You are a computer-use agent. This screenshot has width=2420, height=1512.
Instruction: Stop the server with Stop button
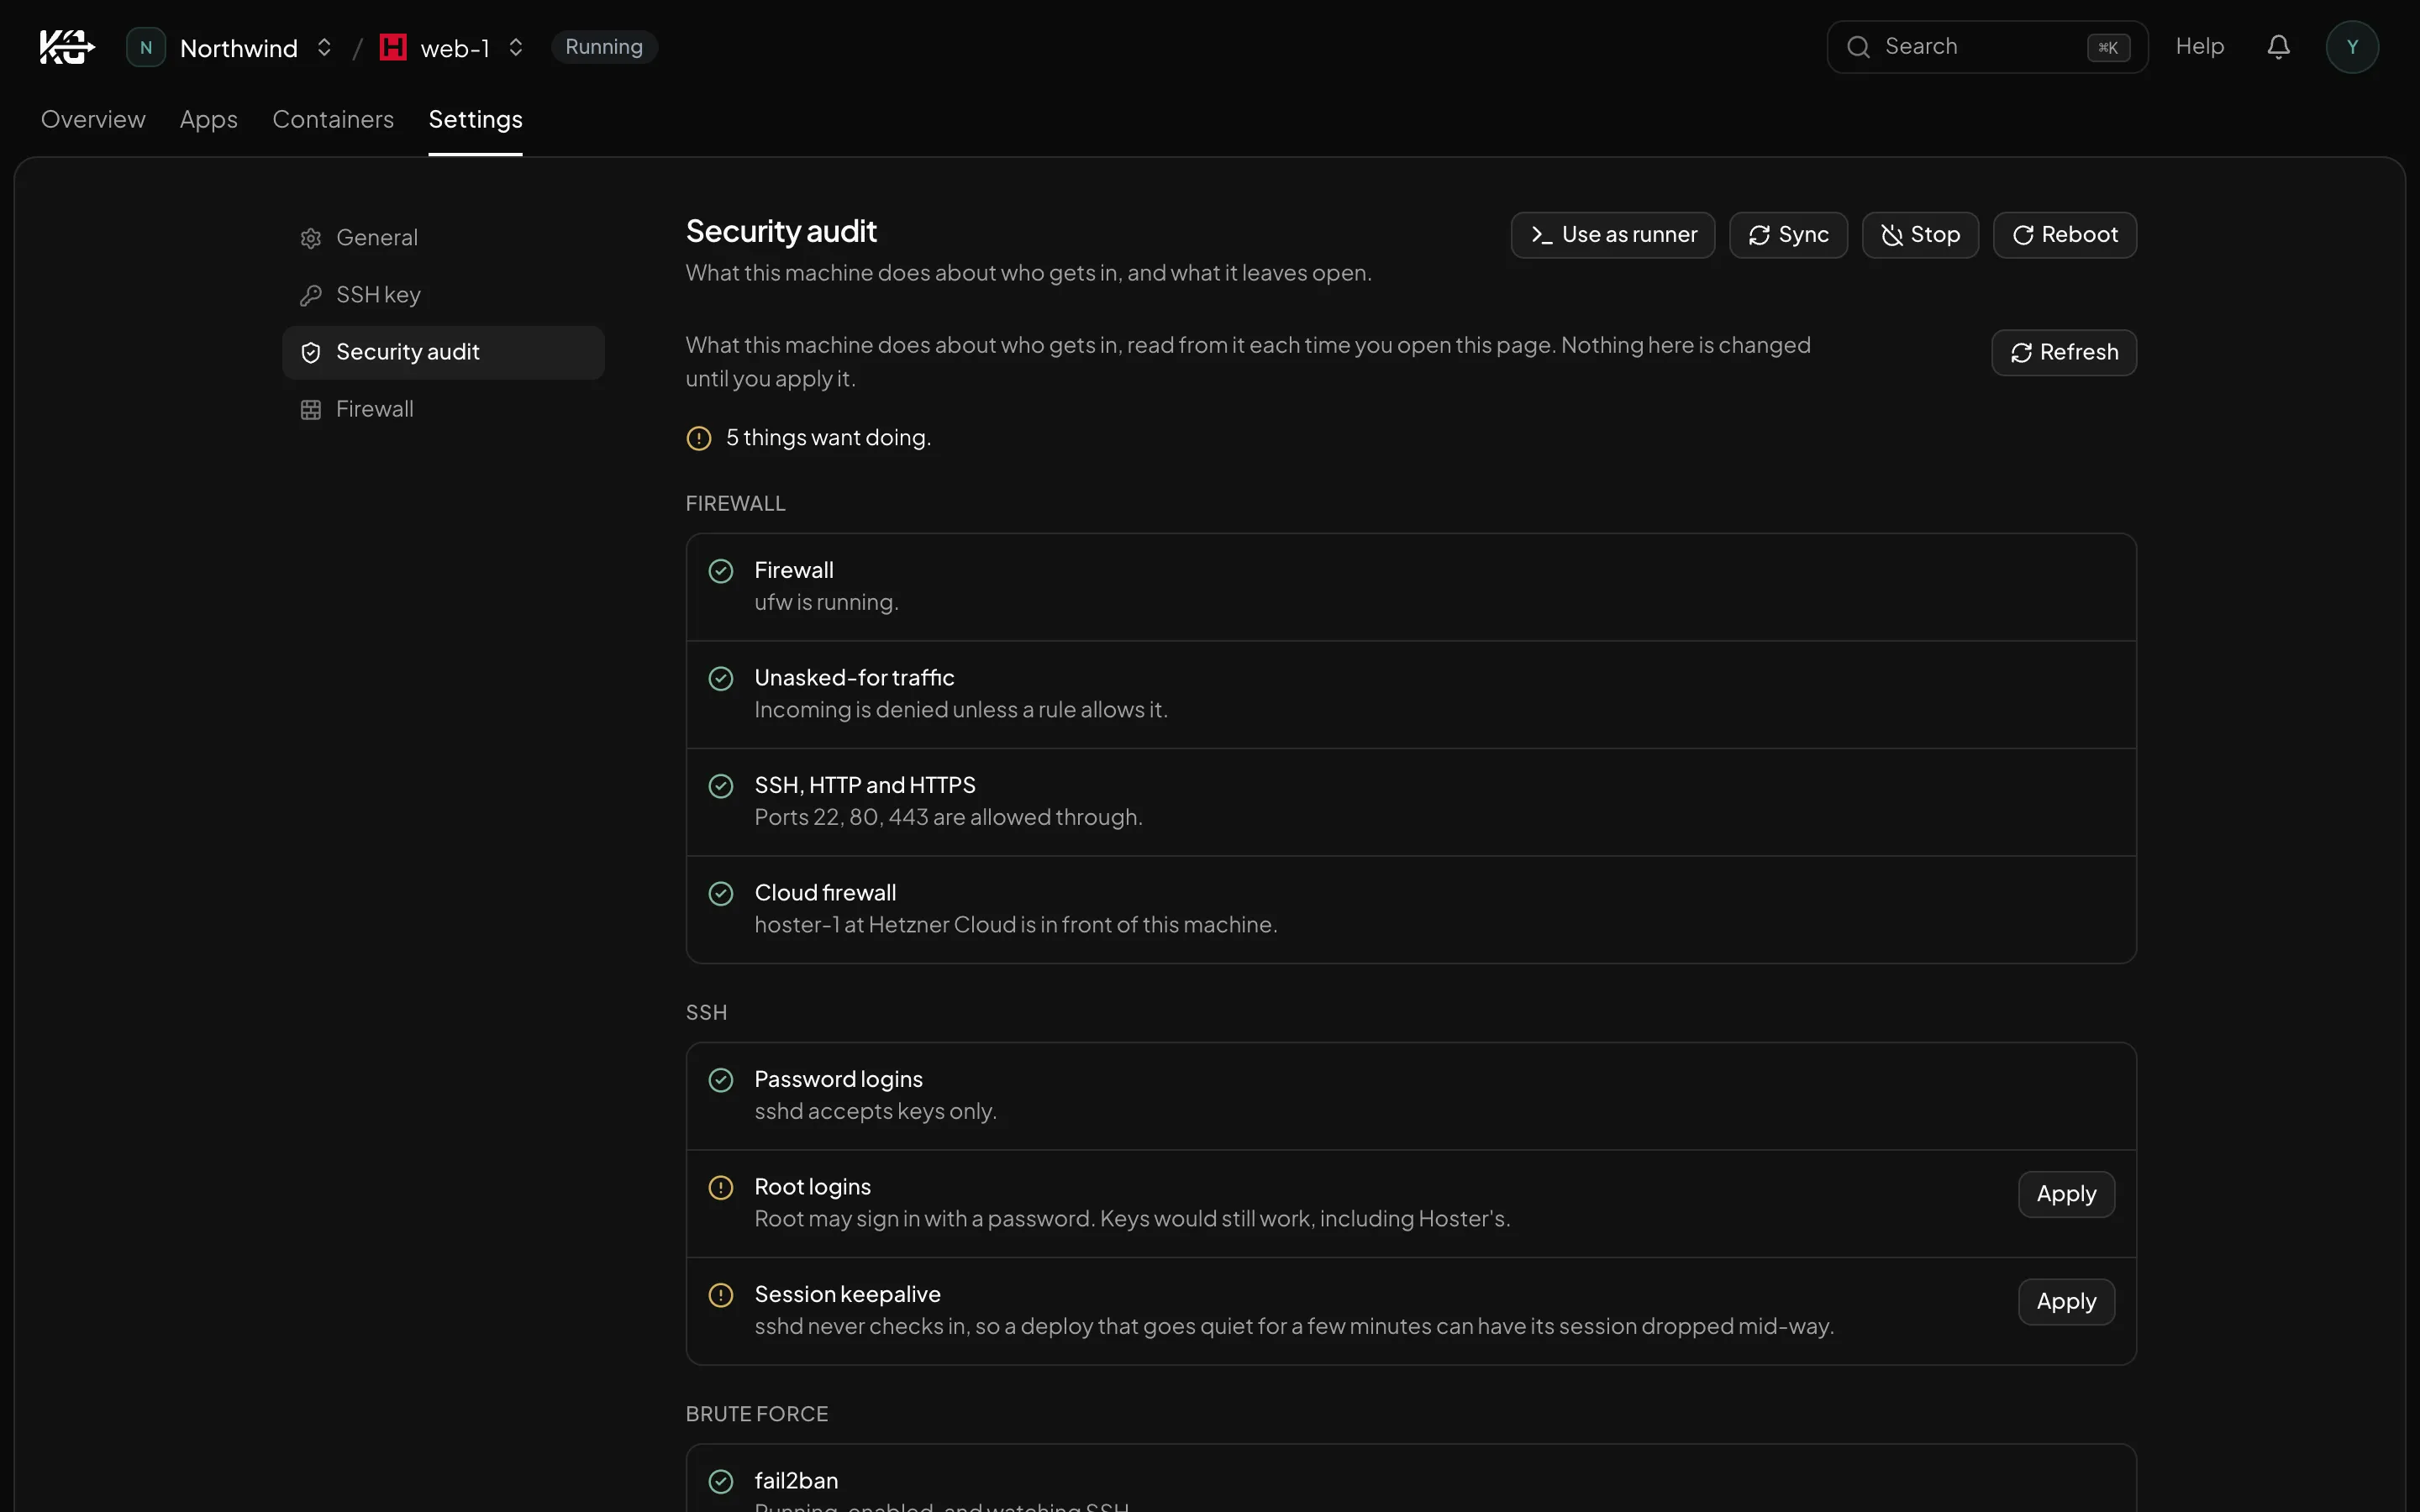[1920, 235]
